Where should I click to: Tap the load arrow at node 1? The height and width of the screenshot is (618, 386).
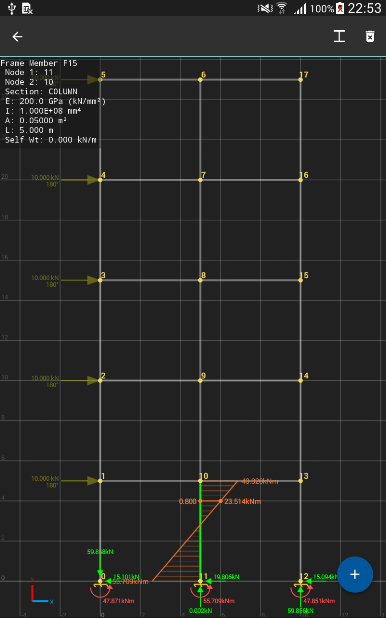pyautogui.click(x=80, y=481)
